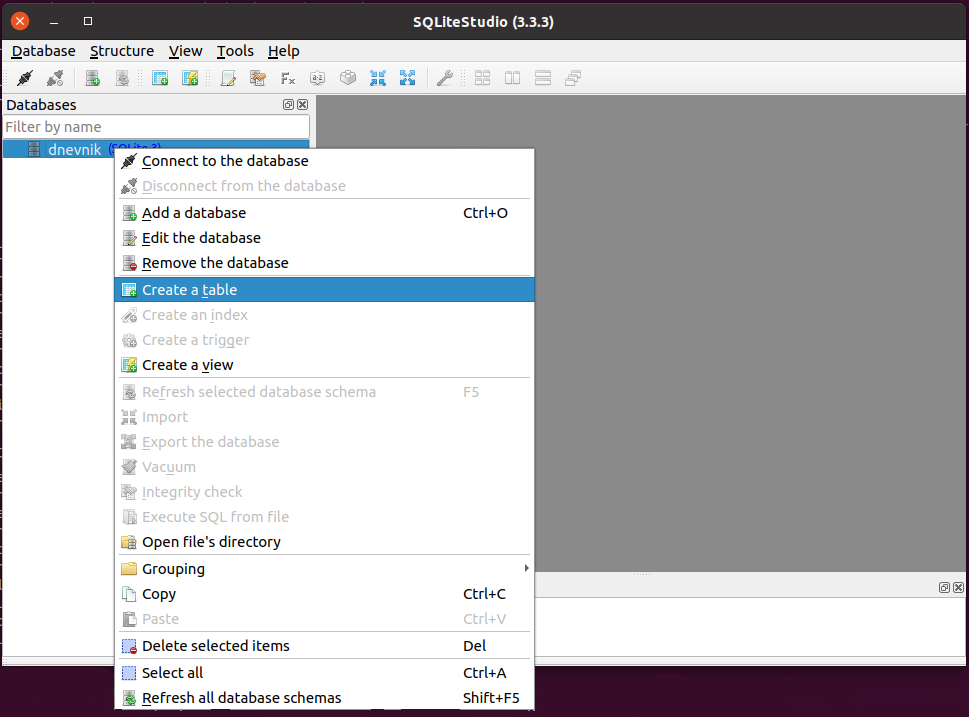Image resolution: width=969 pixels, height=717 pixels.
Task: Click the DDL history toolbar icon
Action: (258, 78)
